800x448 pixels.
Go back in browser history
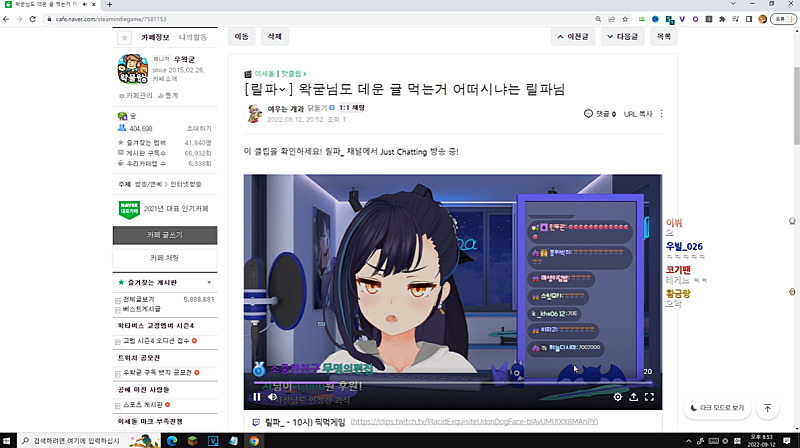[6, 19]
